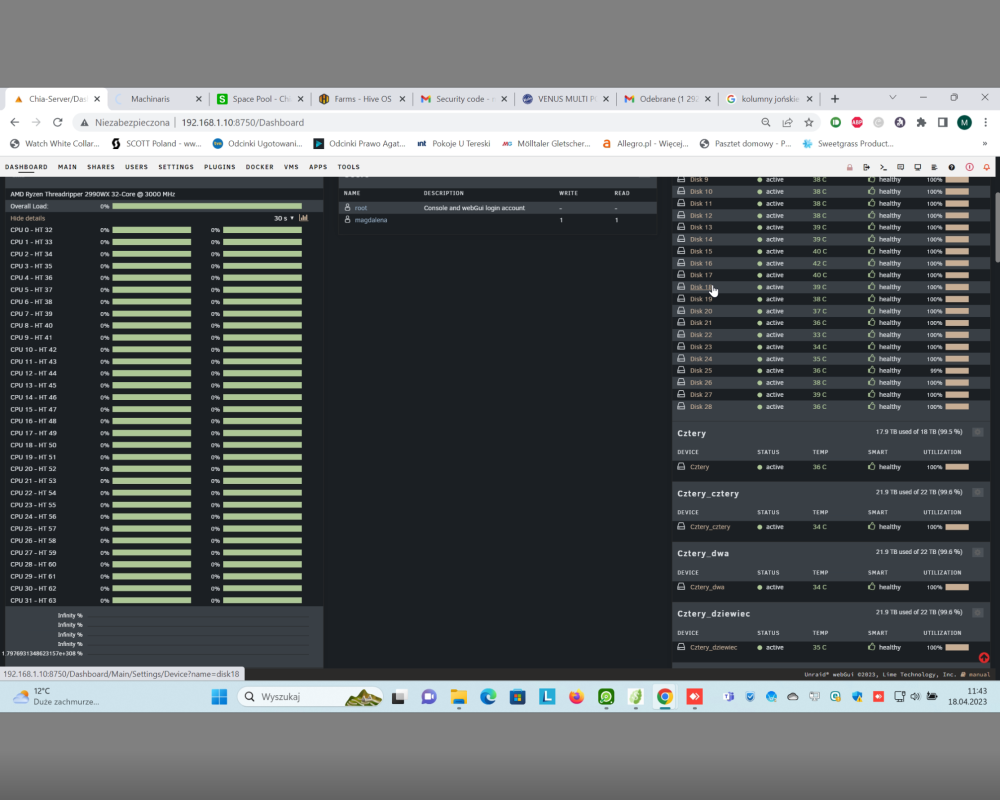Open the MAIN menu item
The image size is (1000, 800).
click(x=67, y=167)
